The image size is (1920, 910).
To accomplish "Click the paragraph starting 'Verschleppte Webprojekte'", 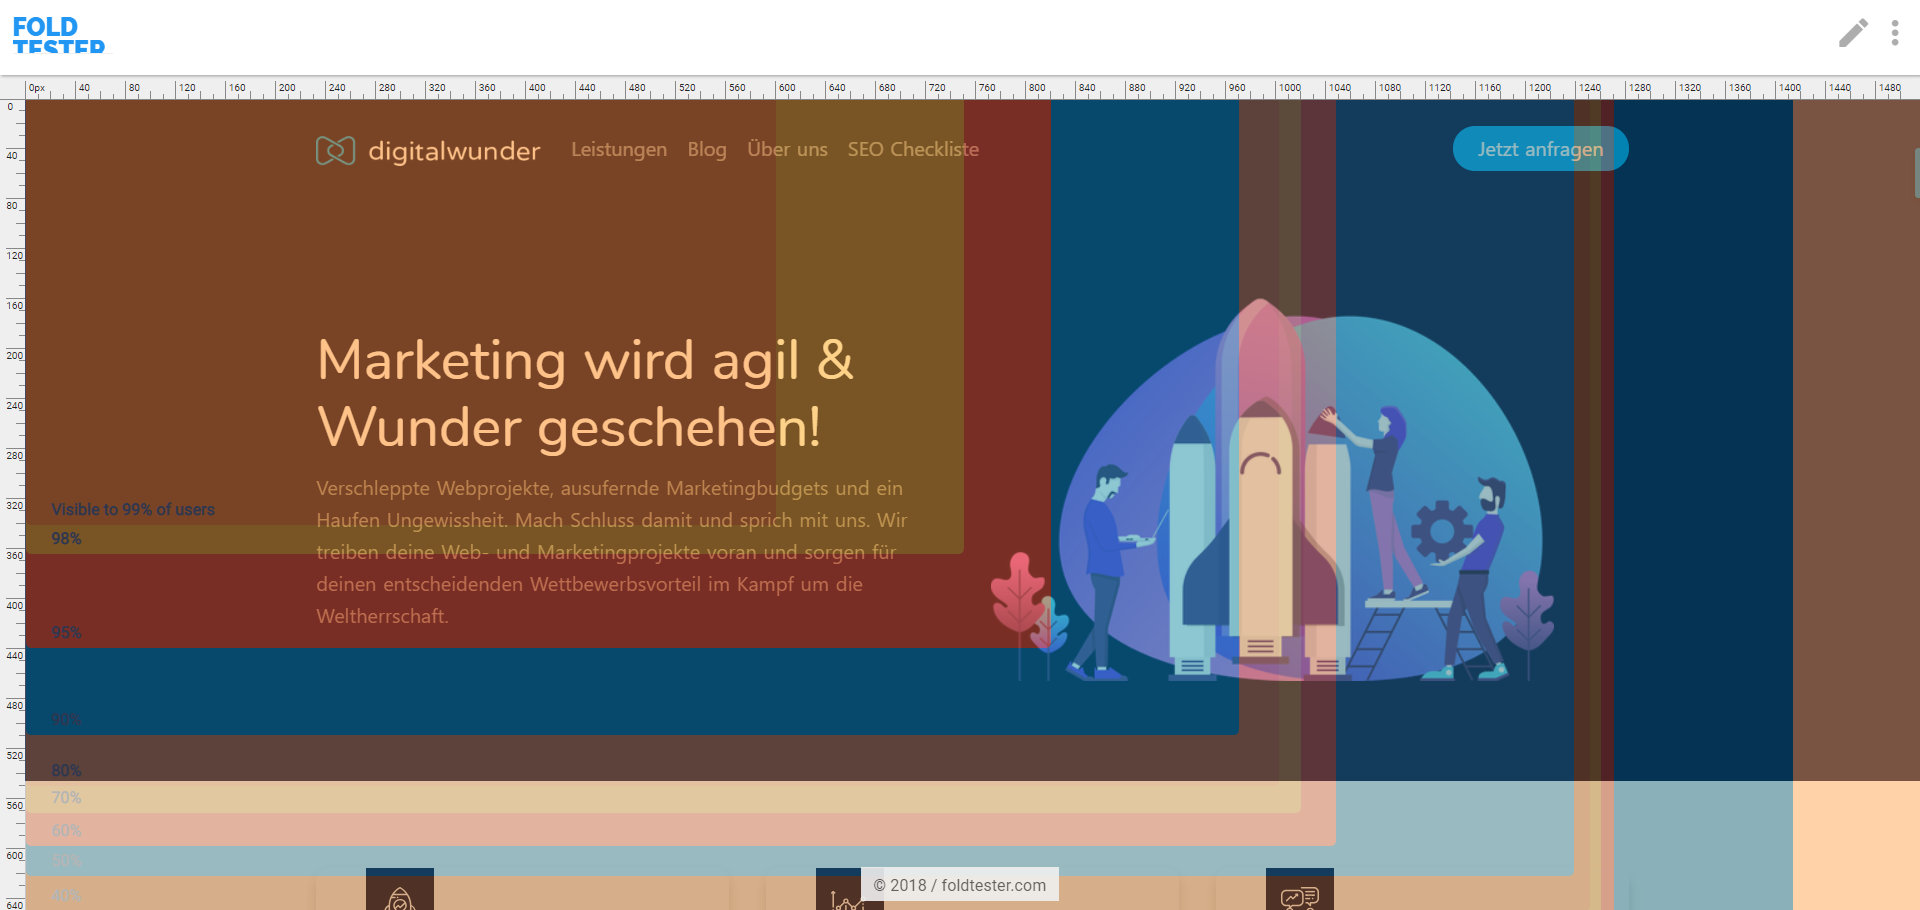I will pyautogui.click(x=612, y=552).
